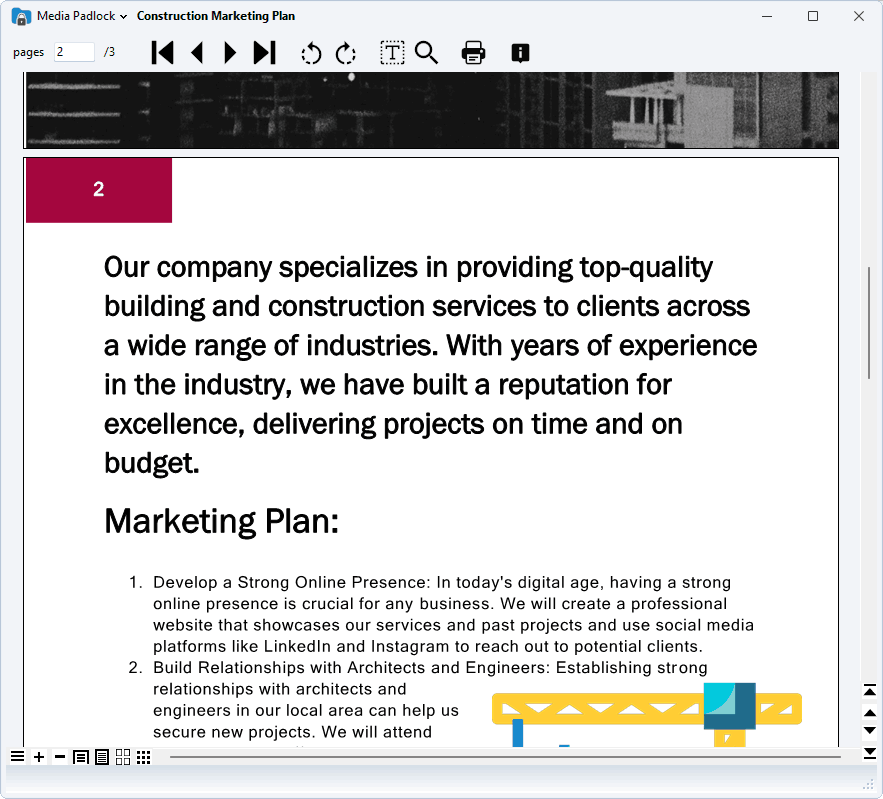883x799 pixels.
Task: Open the hamburger menu in bottom toolbar
Action: [17, 757]
